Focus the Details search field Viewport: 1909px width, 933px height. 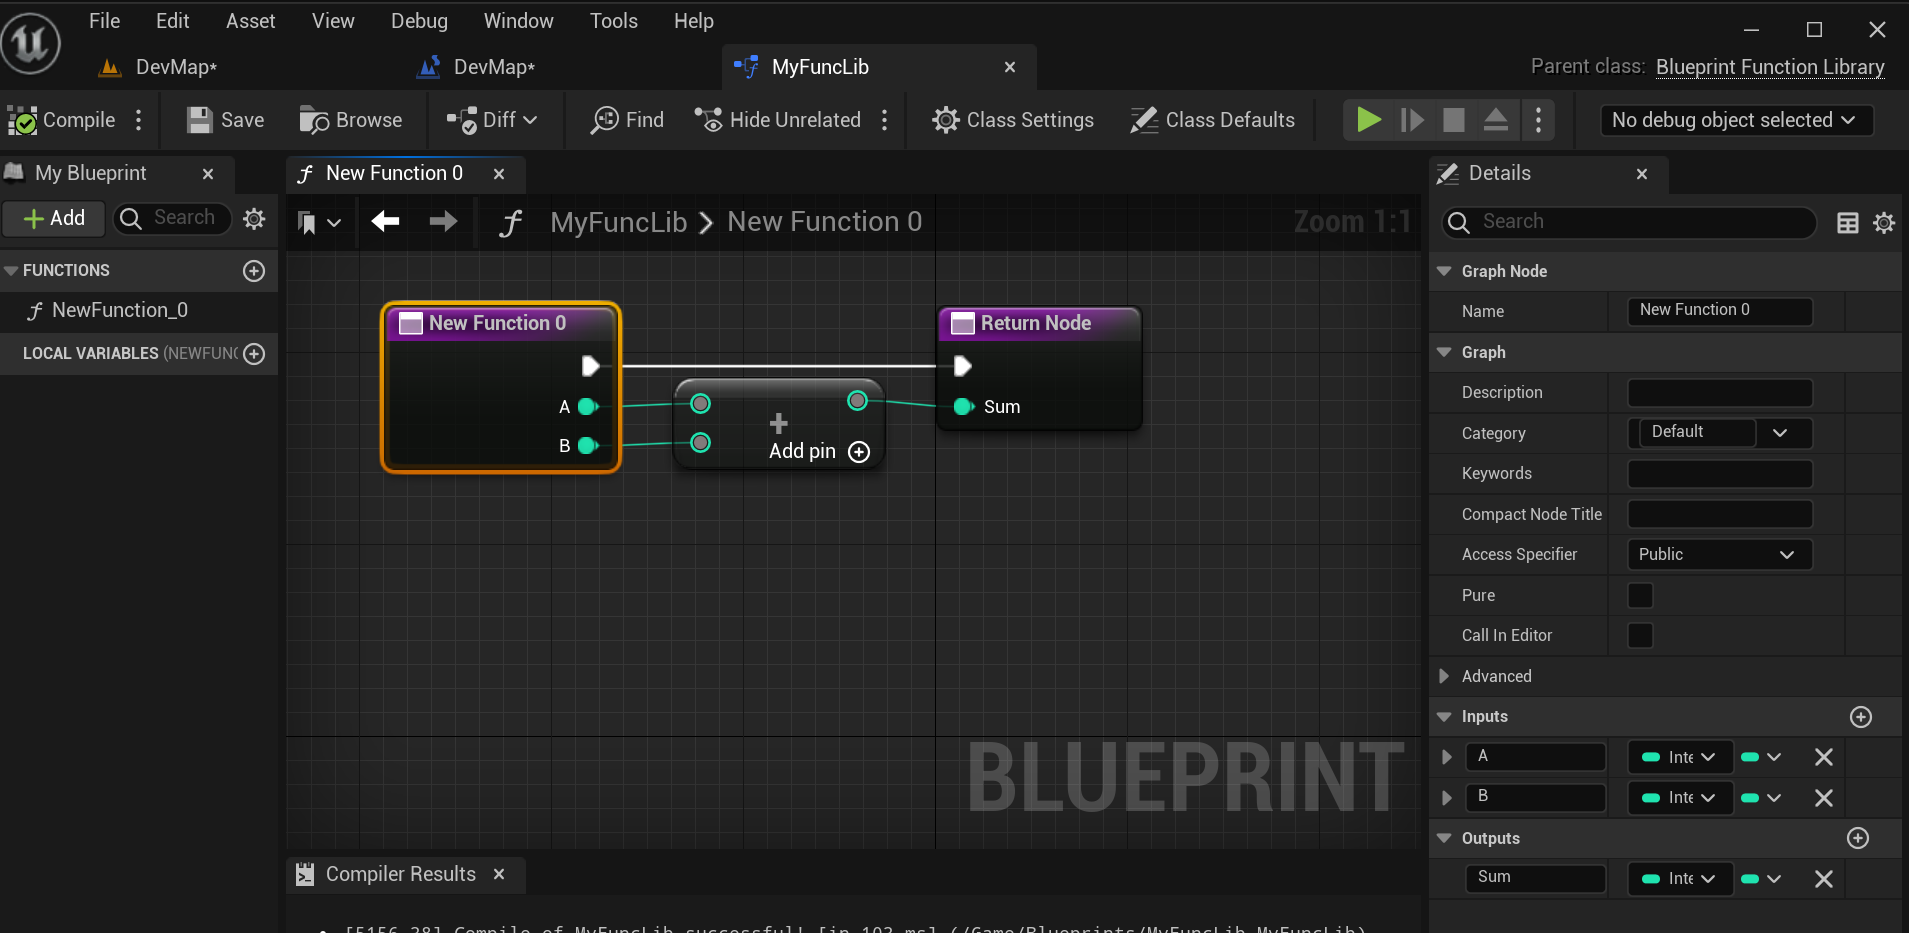click(x=1629, y=222)
